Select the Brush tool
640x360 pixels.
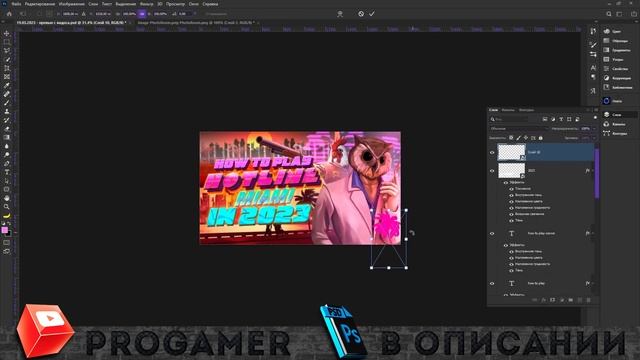click(x=7, y=103)
